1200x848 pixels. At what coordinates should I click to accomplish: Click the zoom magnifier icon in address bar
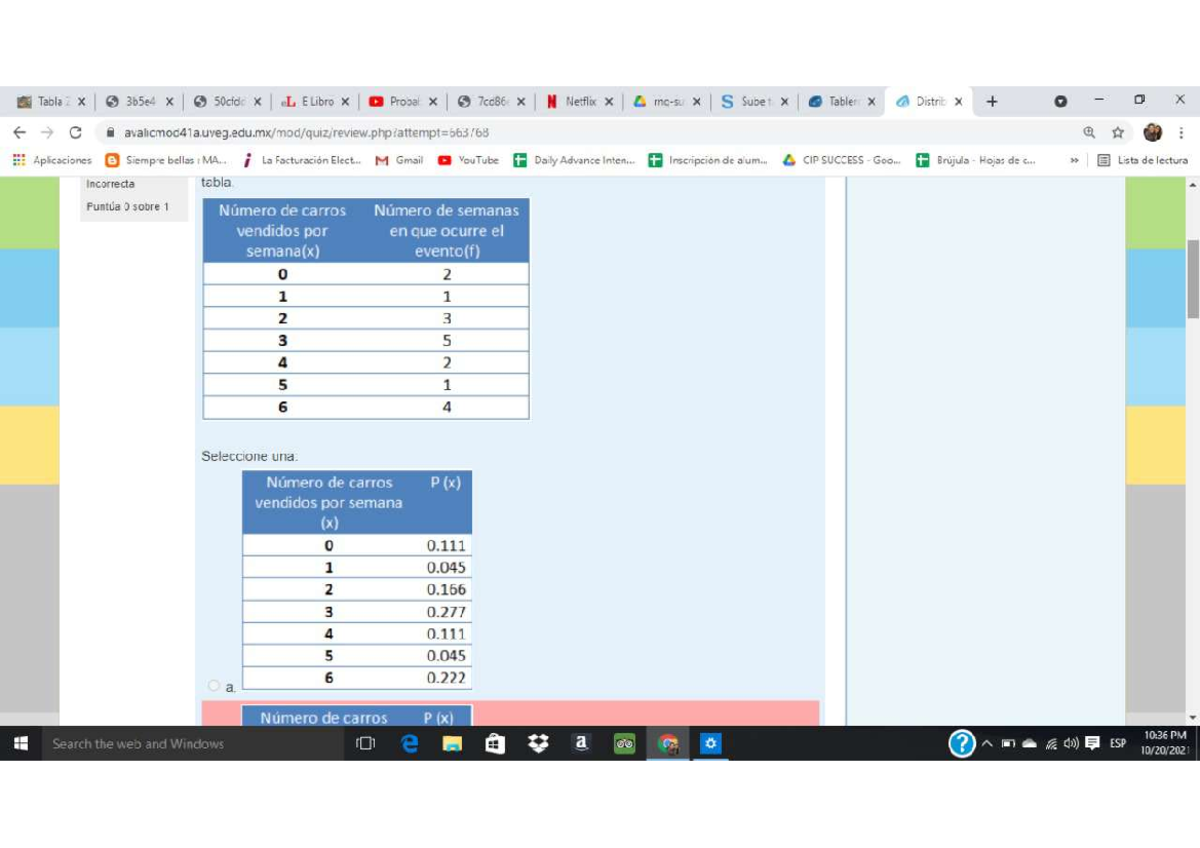pos(1088,132)
